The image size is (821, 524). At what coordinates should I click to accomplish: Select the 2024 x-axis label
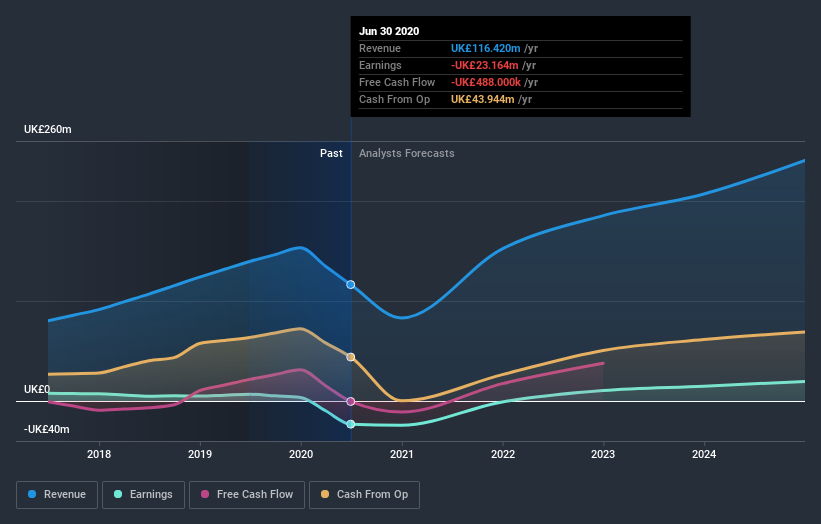click(x=704, y=454)
